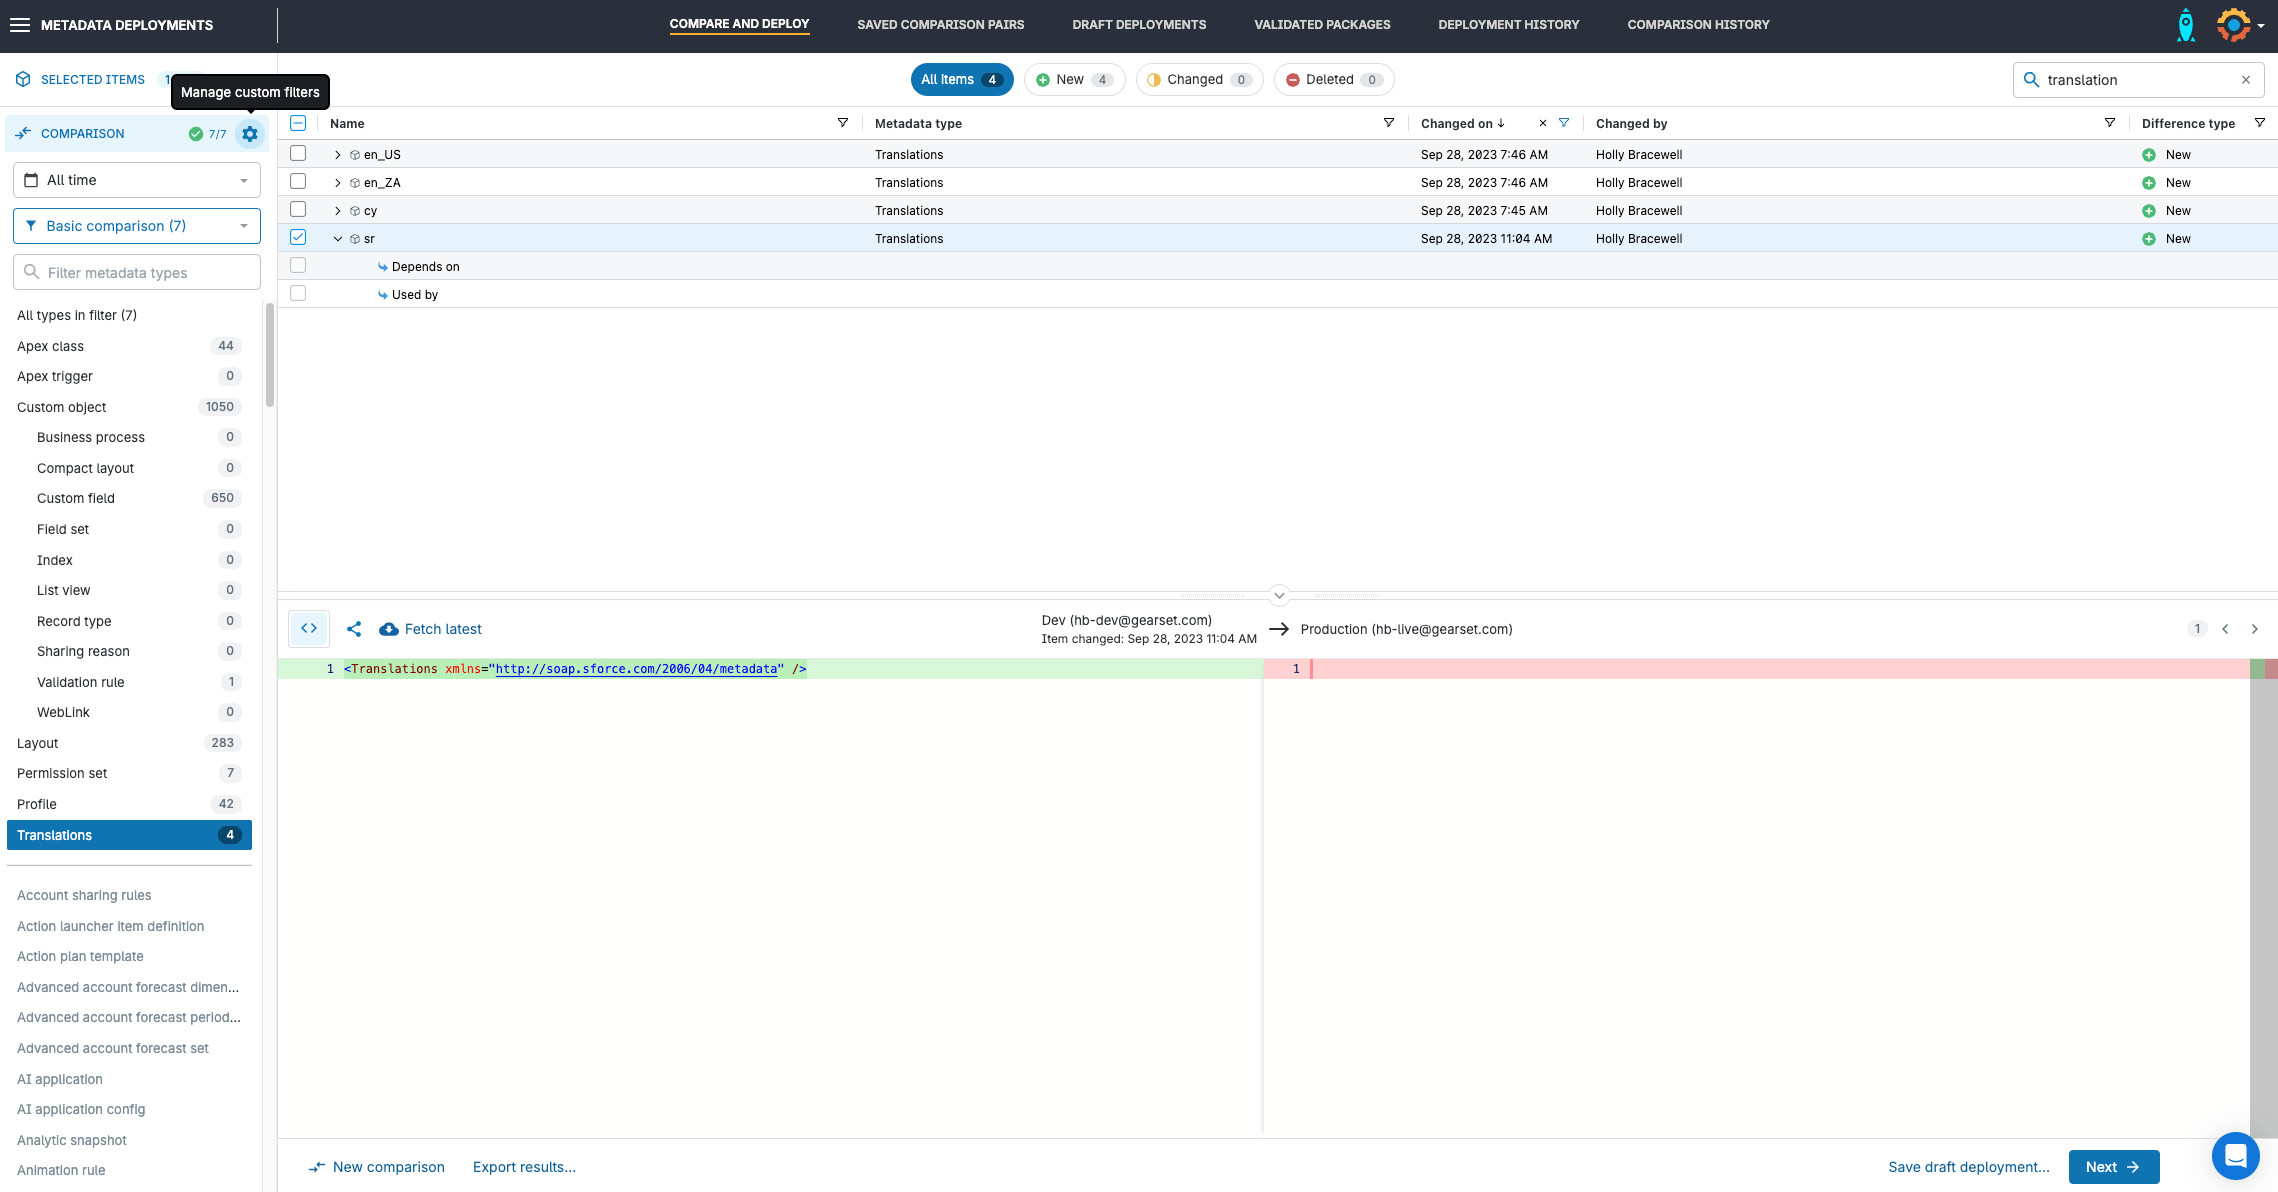Screen dimensions: 2278x1192
Task: Click the share icon in the diff toolbar
Action: (x=354, y=628)
